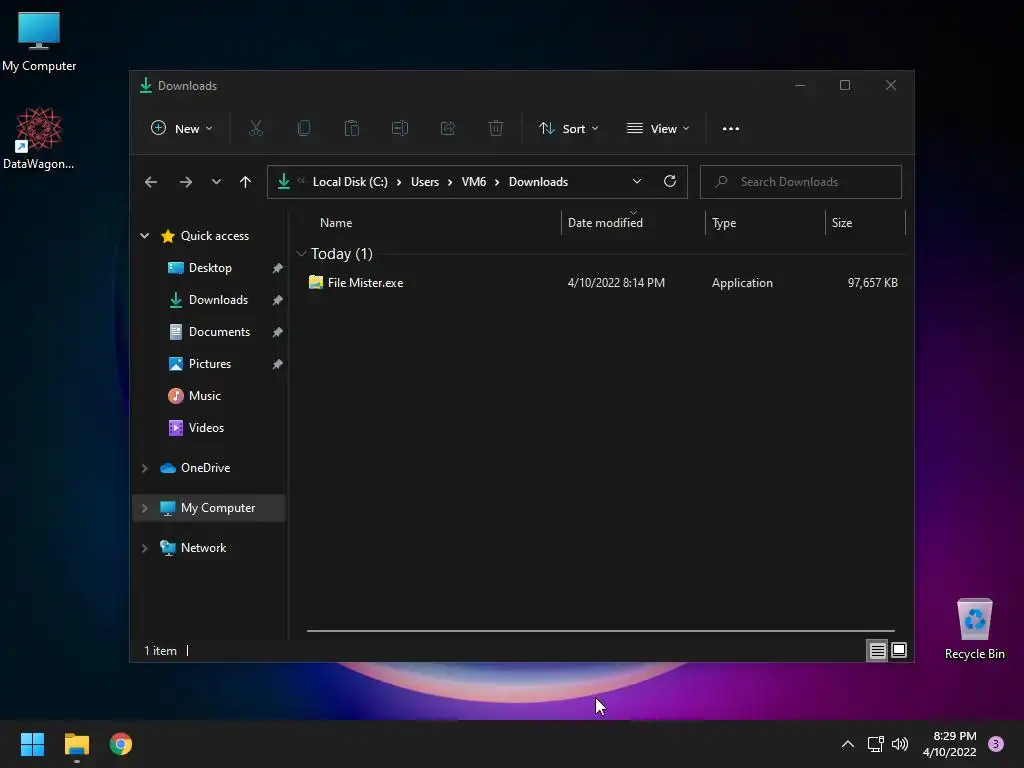Viewport: 1024px width, 768px height.
Task: Open recent locations dropdown chevron
Action: (x=216, y=182)
